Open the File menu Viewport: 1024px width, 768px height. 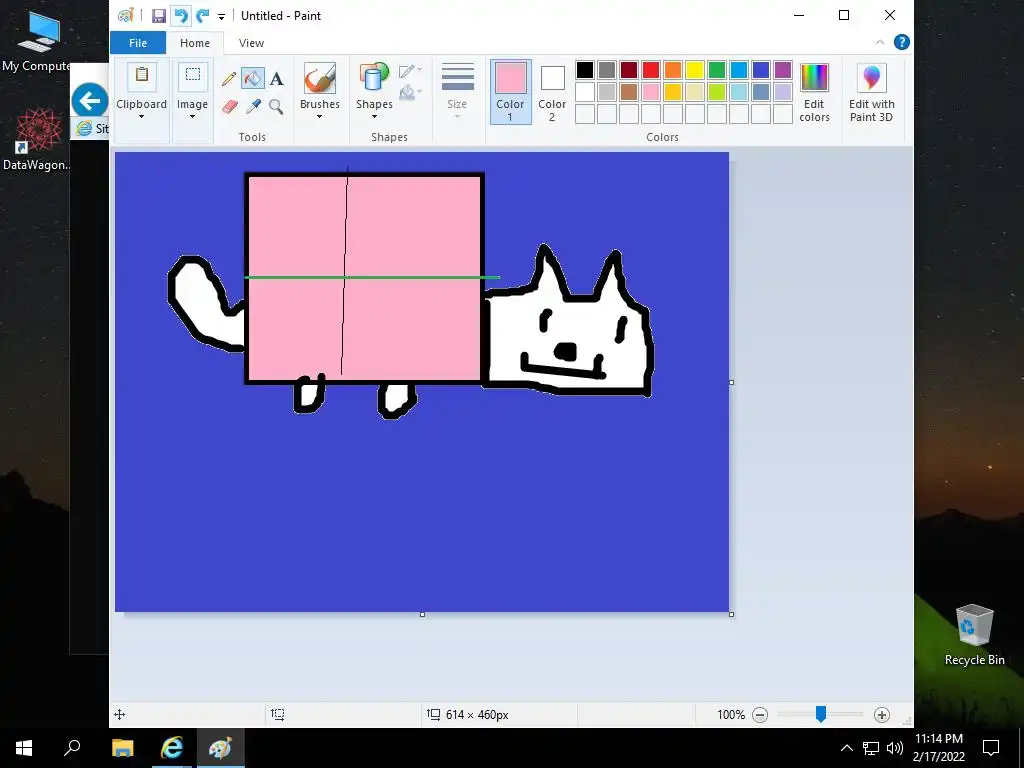[x=138, y=43]
